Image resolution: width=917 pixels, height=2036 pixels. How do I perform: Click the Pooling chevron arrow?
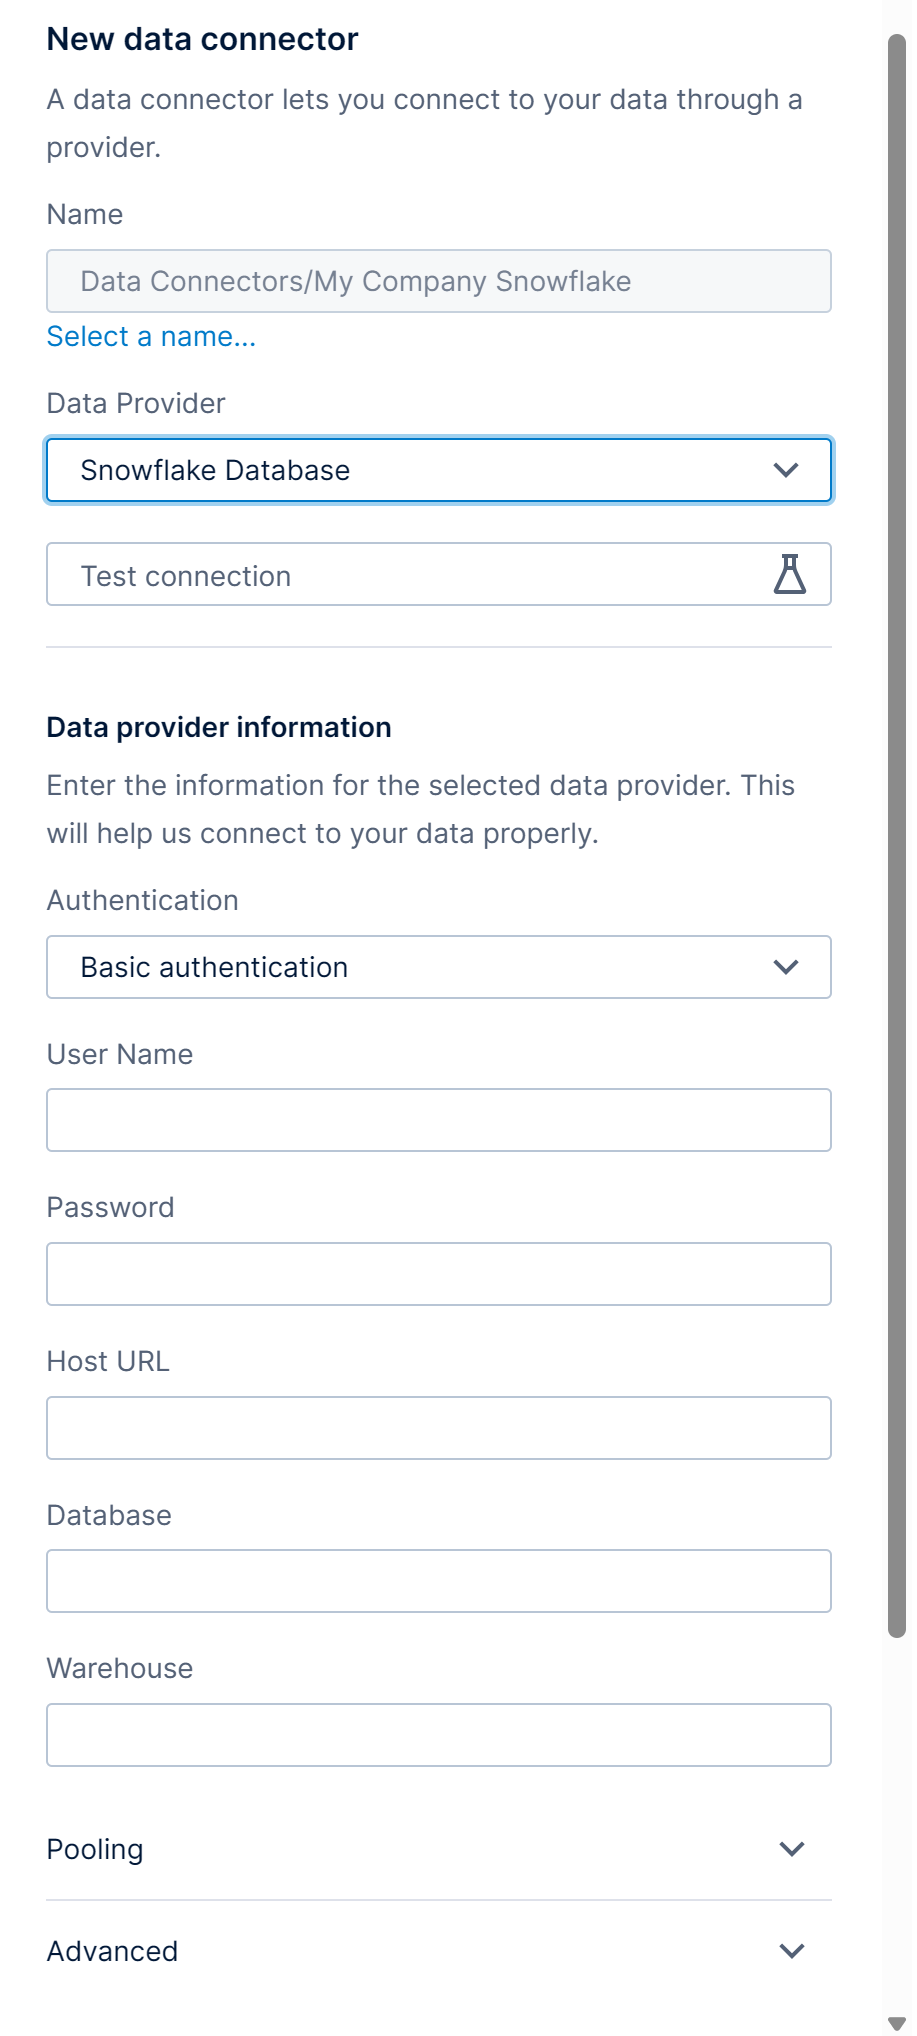pos(792,1849)
